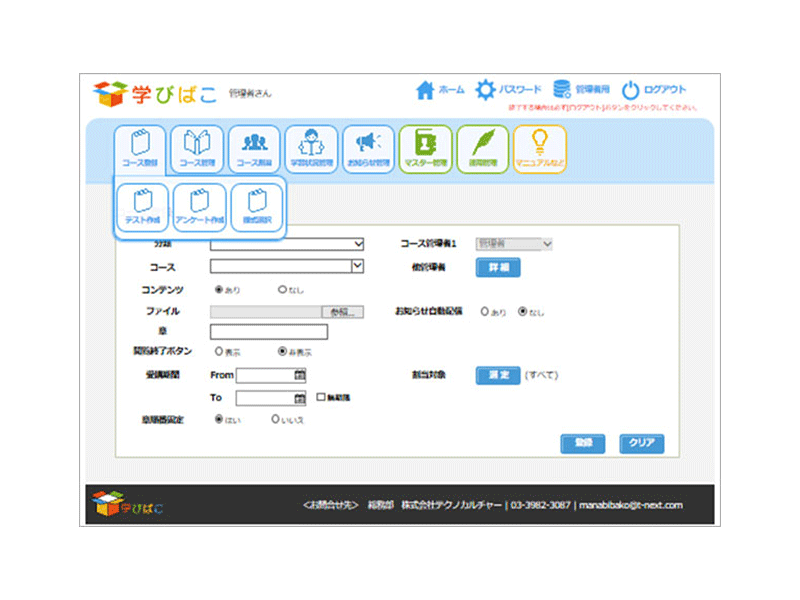This screenshot has height=600, width=800.
Task: Select コンテンツ なし radio button
Action: pos(282,289)
